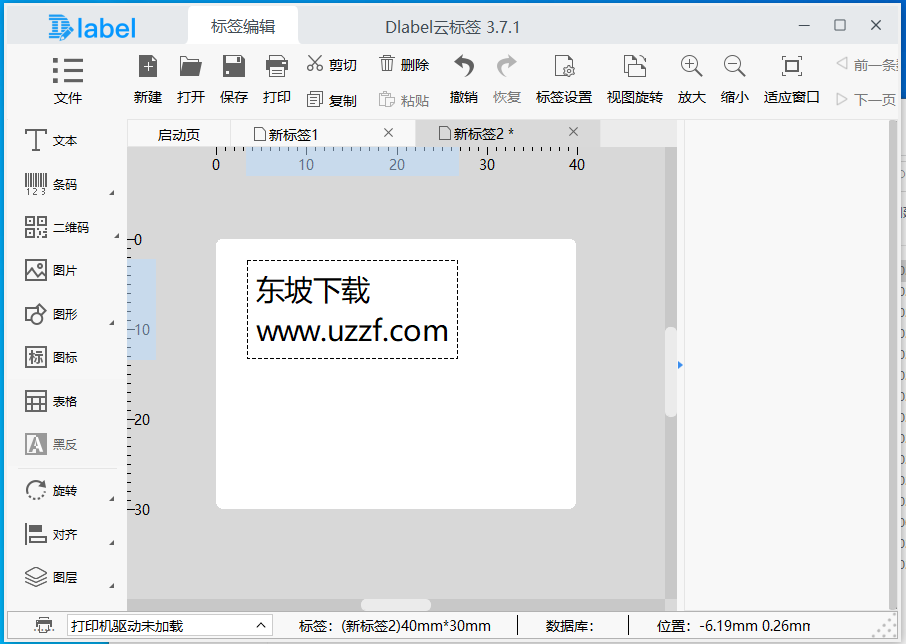The height and width of the screenshot is (644, 906).
Task: Zoom out with 缩小
Action: [x=734, y=79]
